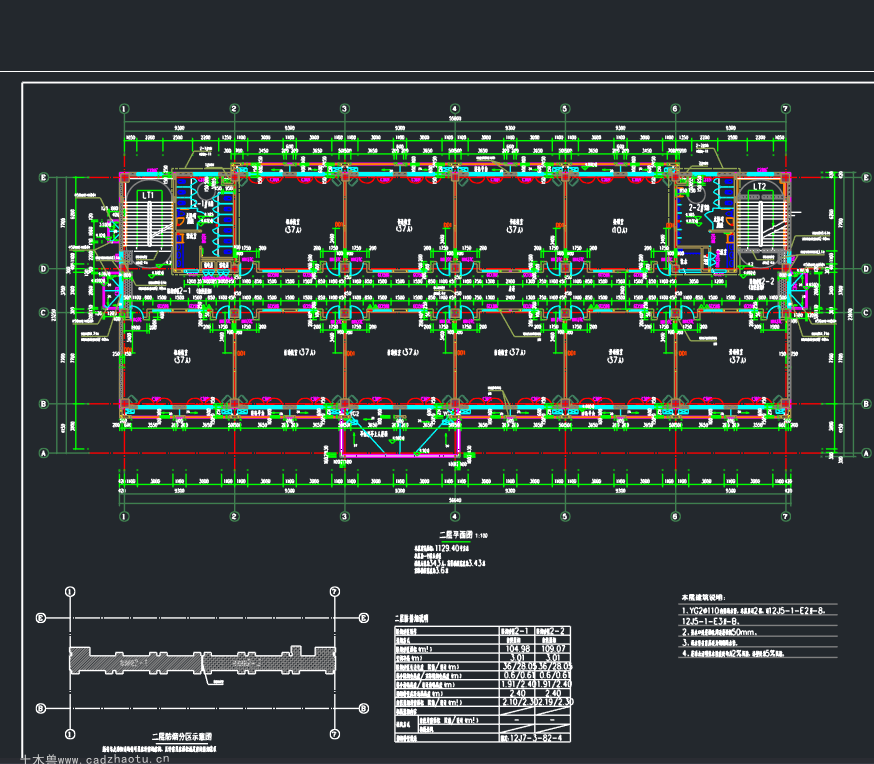Image resolution: width=874 pixels, height=764 pixels.
Task: Click note 2 mentioning 50mm
Action: (x=720, y=632)
